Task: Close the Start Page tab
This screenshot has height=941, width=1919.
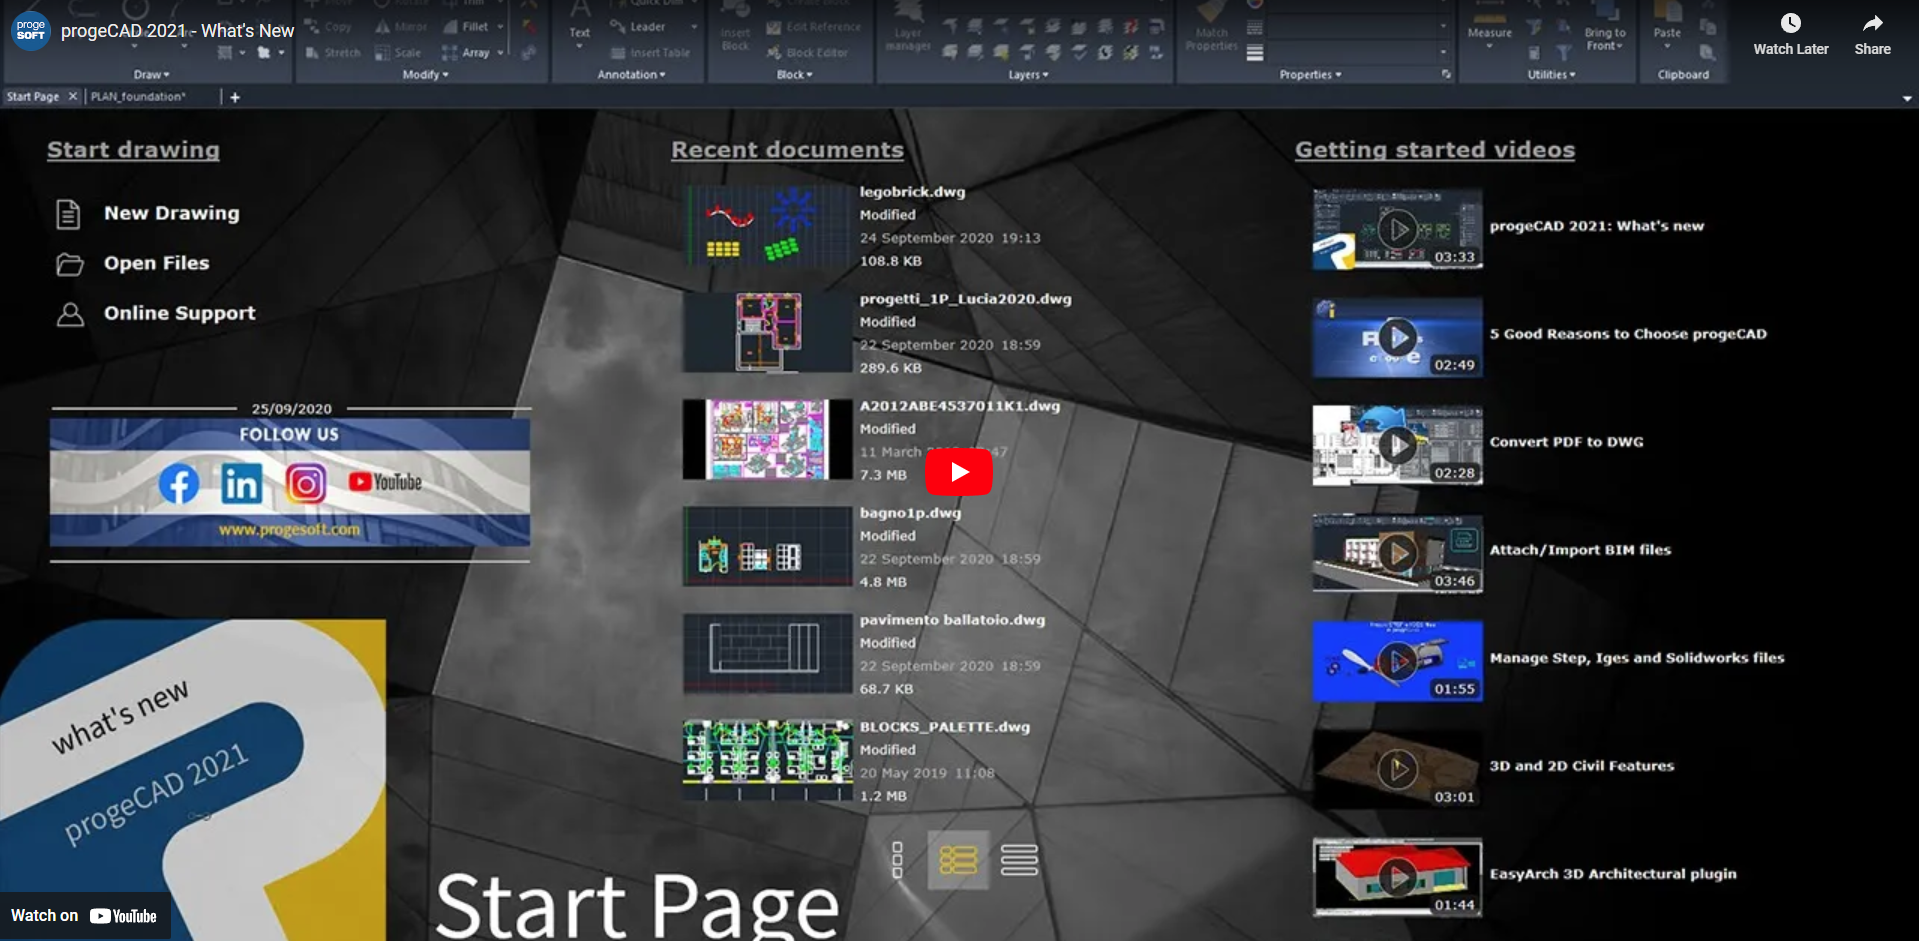Action: 72,97
